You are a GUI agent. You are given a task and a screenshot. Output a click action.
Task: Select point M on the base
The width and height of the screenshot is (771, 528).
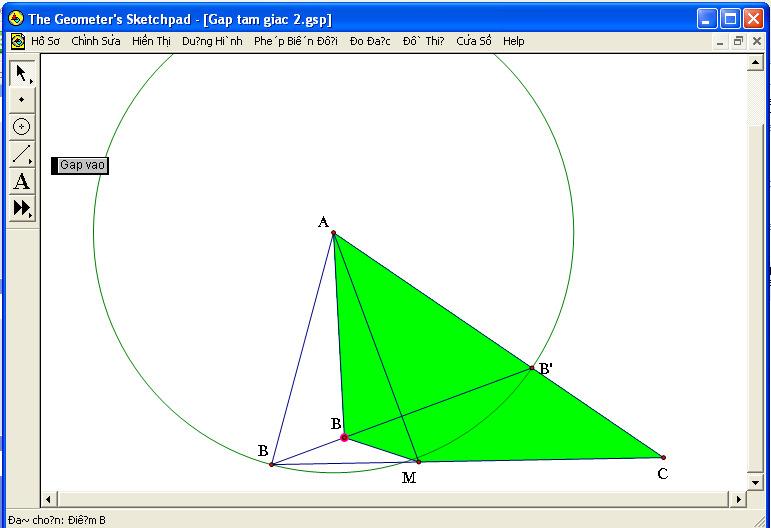coord(418,462)
